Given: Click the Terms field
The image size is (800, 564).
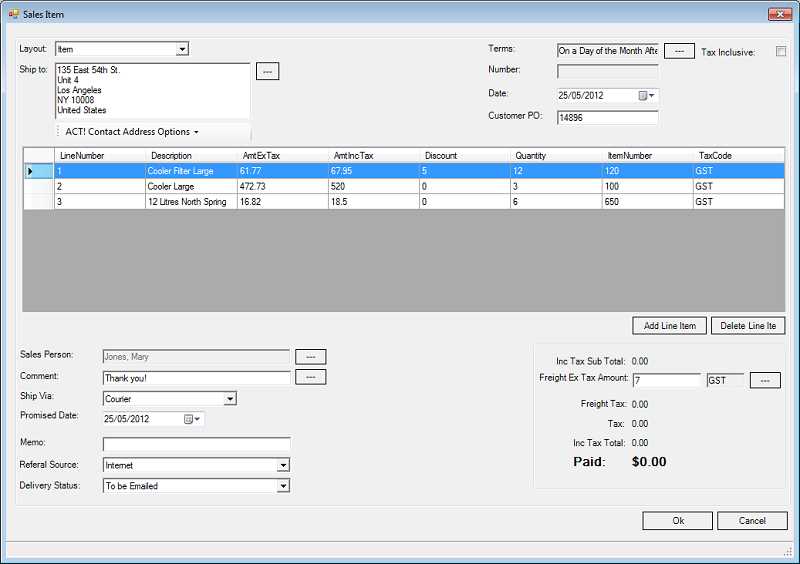Looking at the screenshot, I should tap(608, 51).
